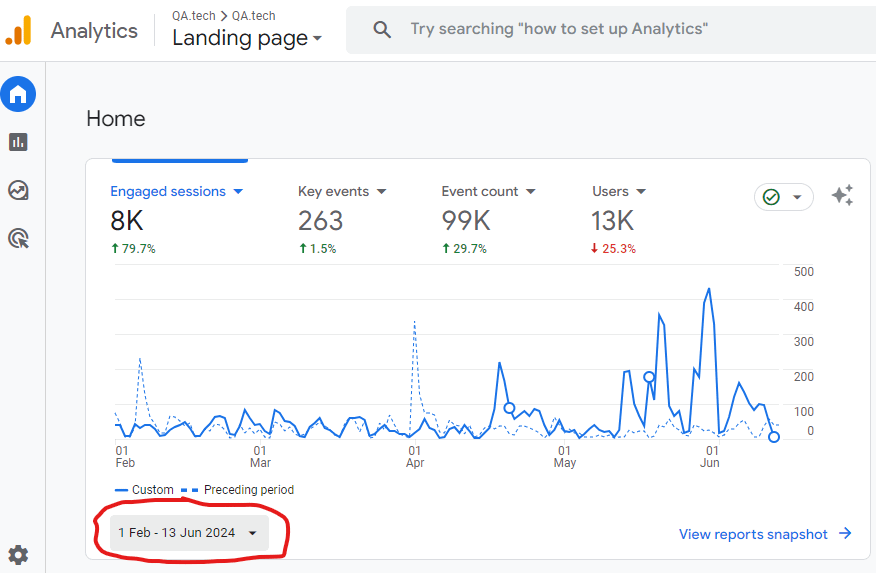Image resolution: width=876 pixels, height=573 pixels.
Task: Open the Advertising icon in sidebar
Action: pos(18,238)
